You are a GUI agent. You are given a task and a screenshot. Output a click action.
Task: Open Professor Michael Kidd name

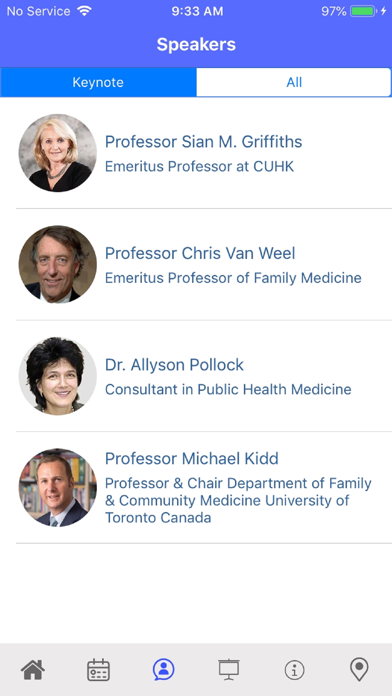tap(191, 459)
